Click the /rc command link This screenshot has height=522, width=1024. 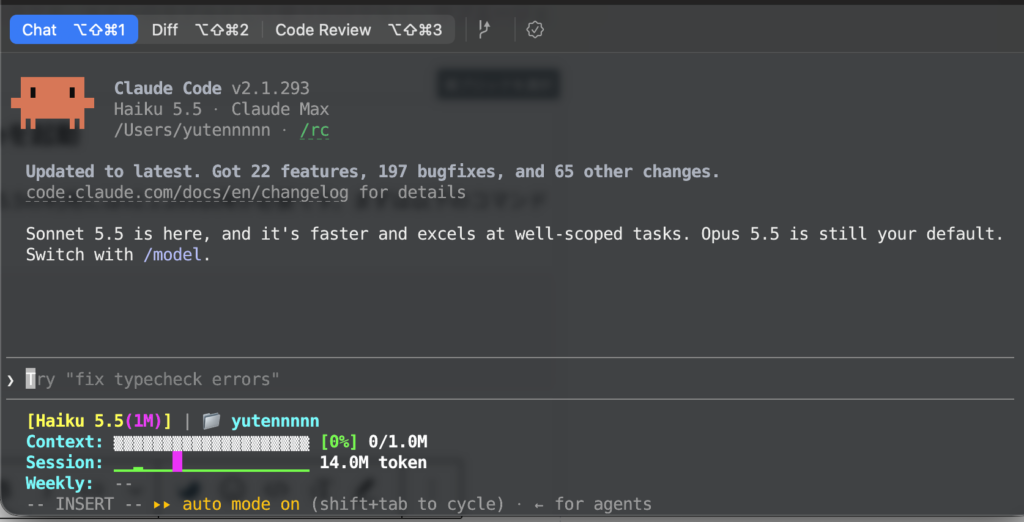314,130
